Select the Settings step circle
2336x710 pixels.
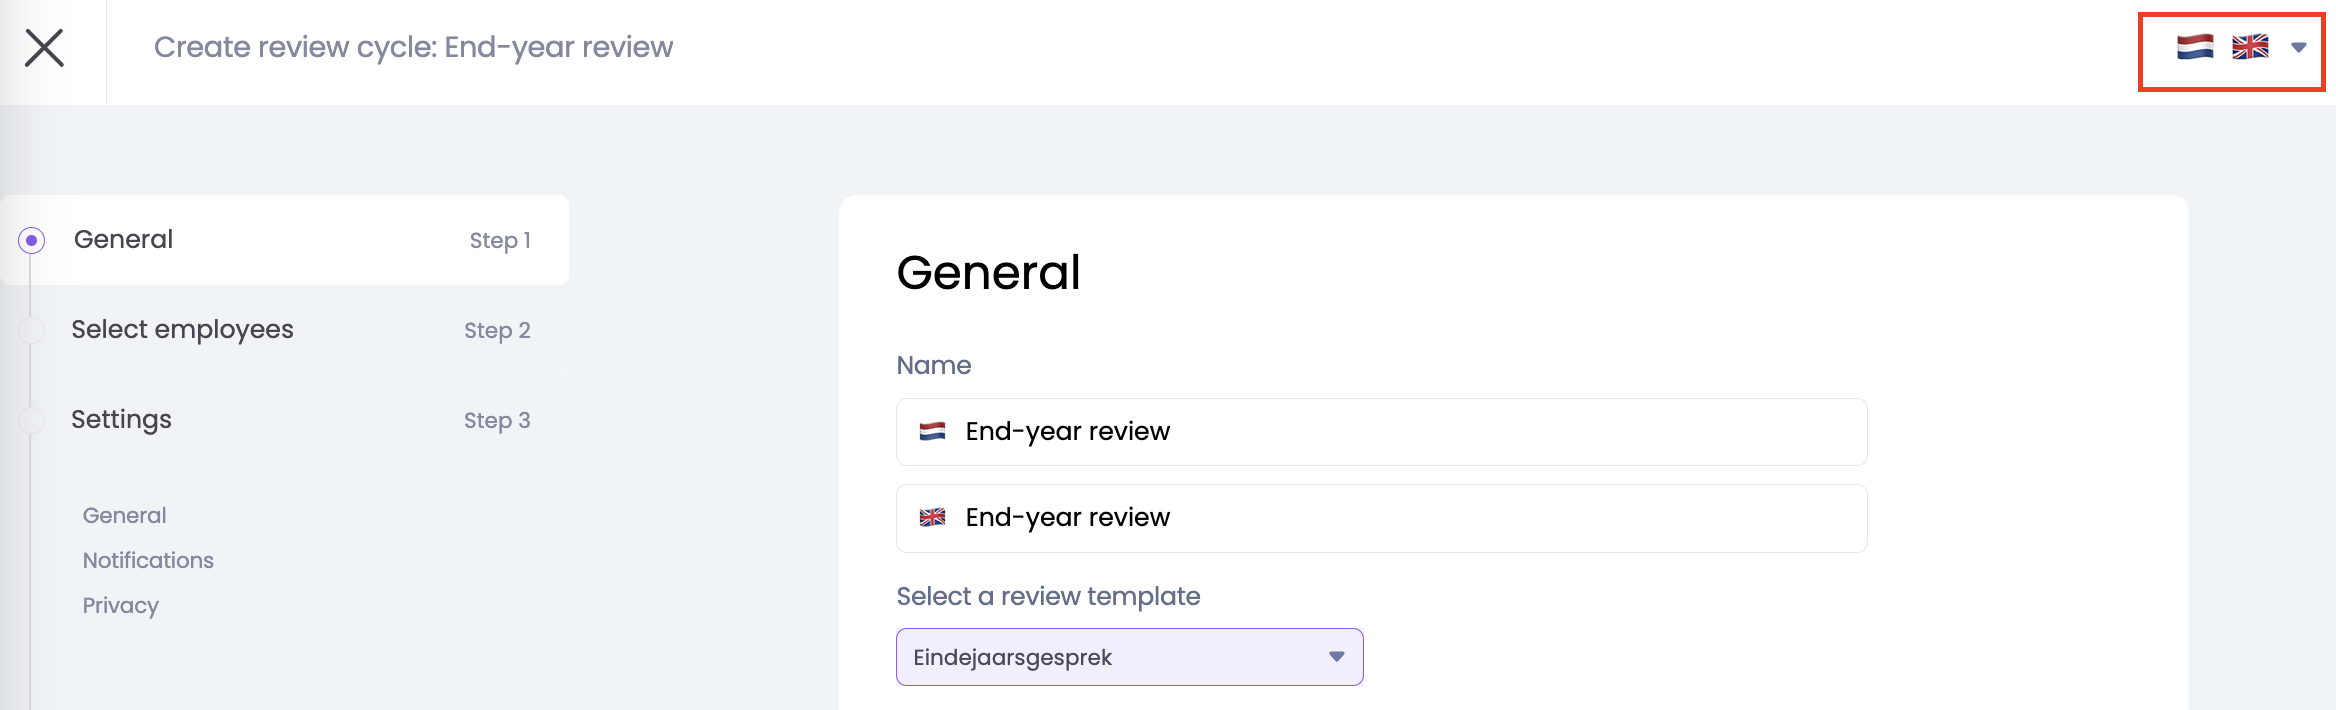(32, 420)
